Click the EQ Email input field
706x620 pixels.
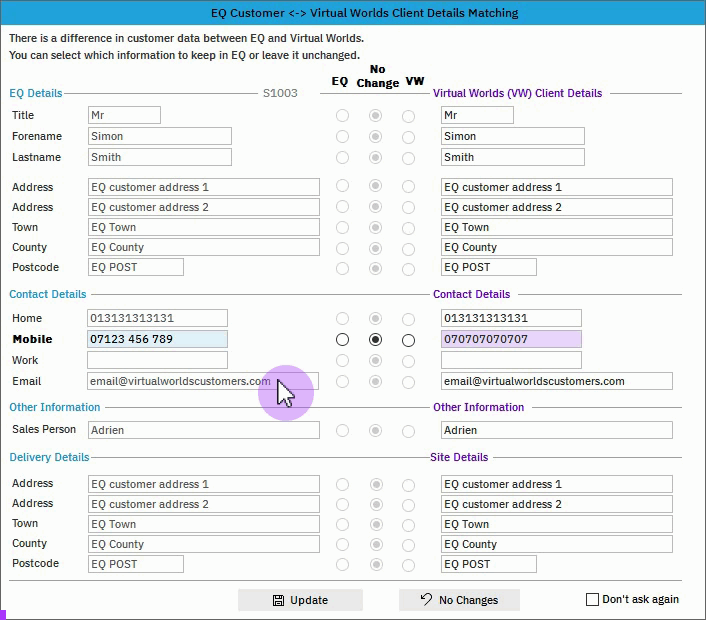coord(180,381)
